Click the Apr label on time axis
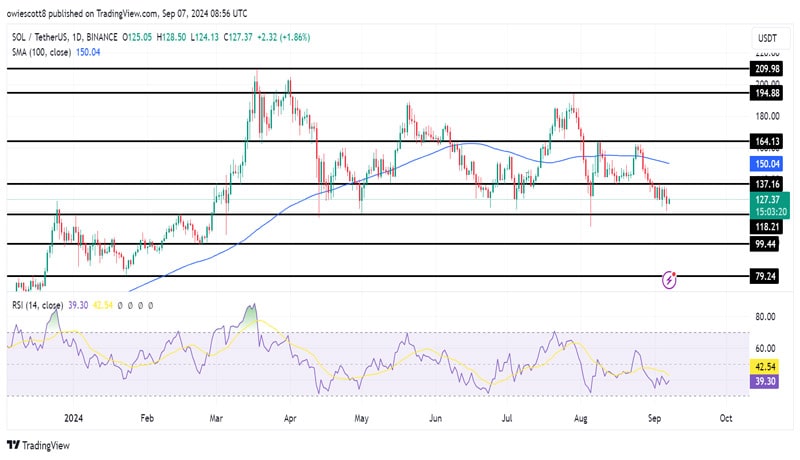Image resolution: width=800 pixels, height=460 pixels. click(x=290, y=418)
